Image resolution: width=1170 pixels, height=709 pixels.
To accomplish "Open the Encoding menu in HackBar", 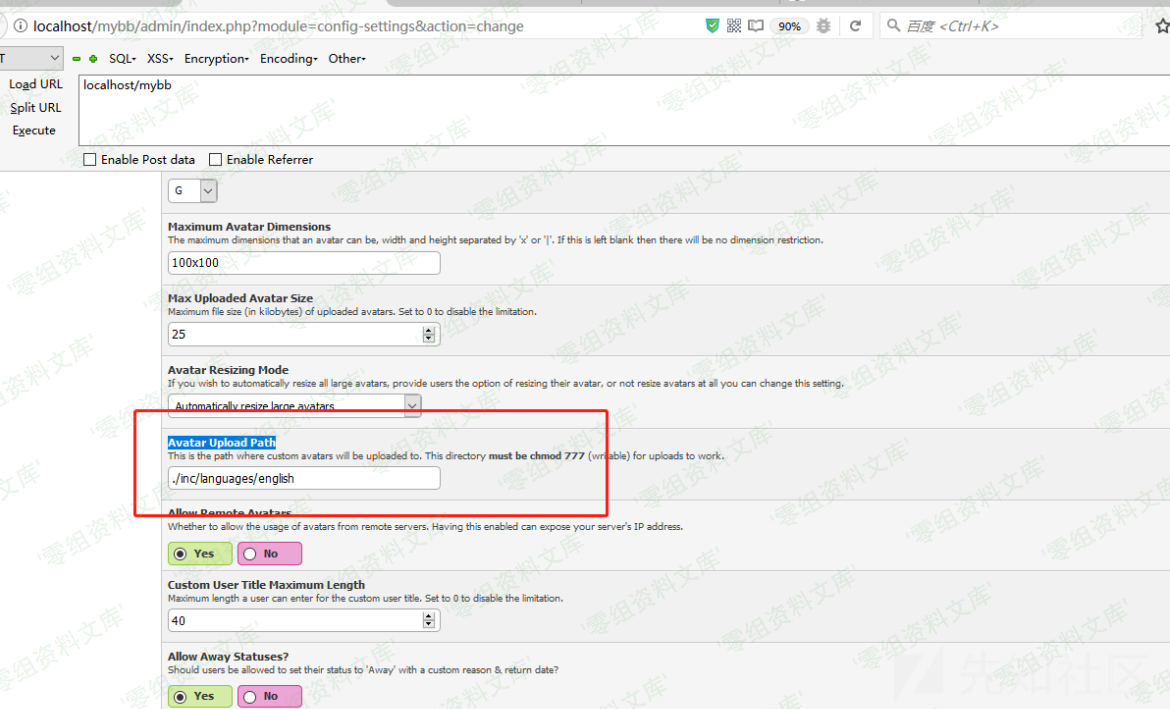I will [288, 59].
